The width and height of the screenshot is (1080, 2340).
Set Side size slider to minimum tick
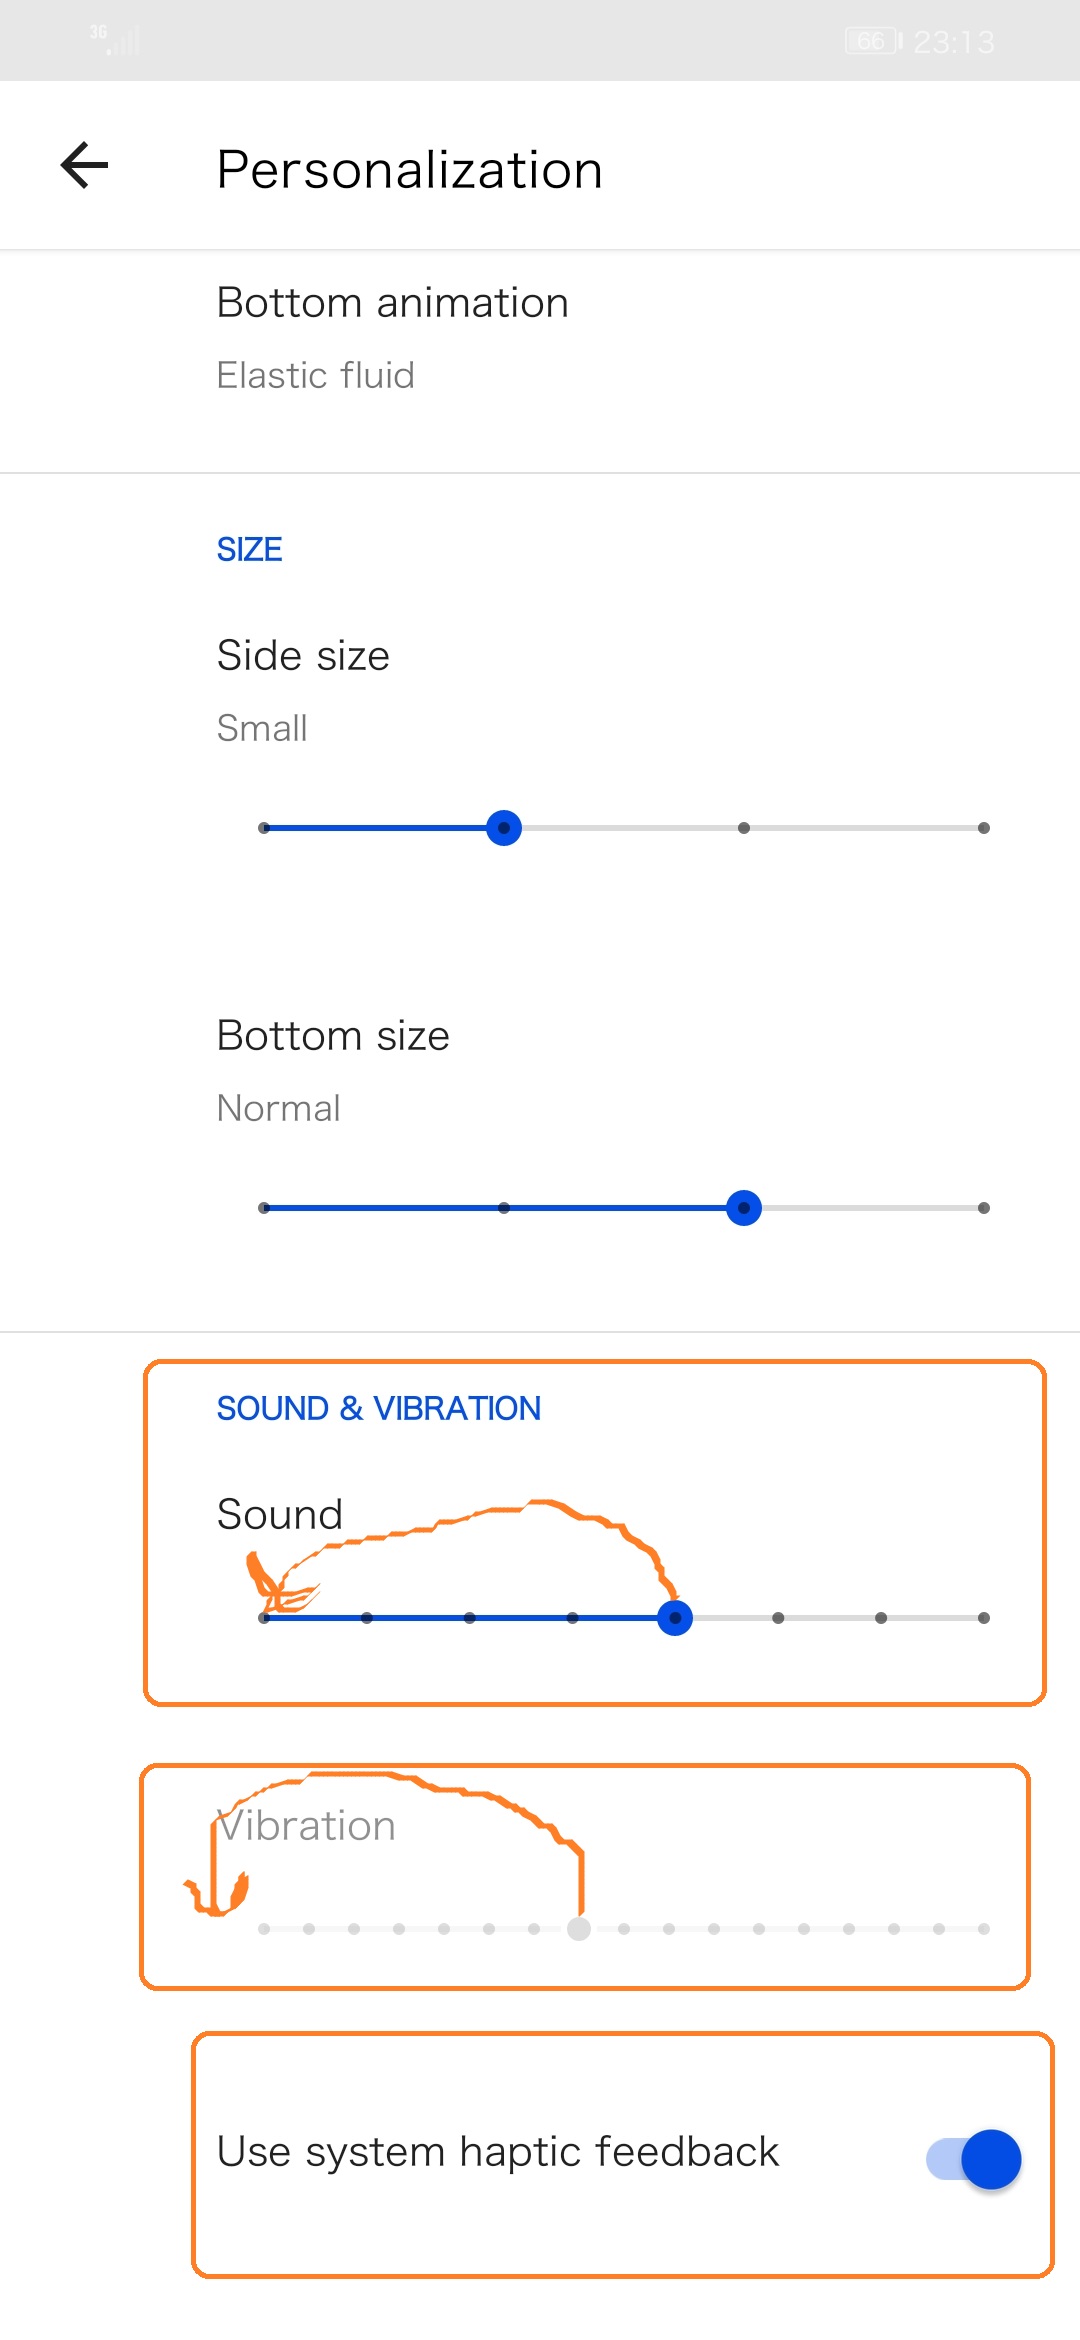(264, 828)
